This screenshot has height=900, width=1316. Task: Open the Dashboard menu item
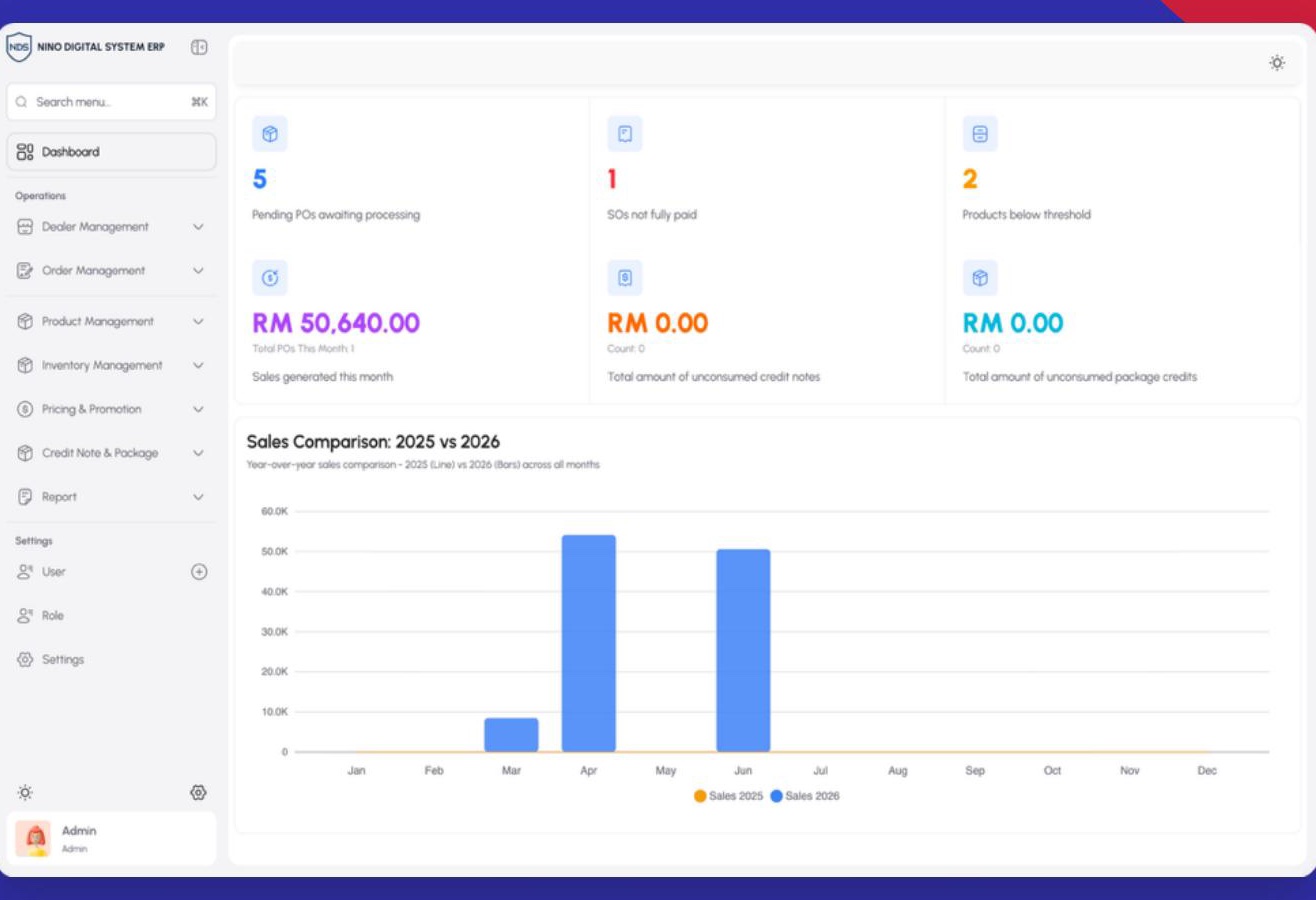click(111, 152)
